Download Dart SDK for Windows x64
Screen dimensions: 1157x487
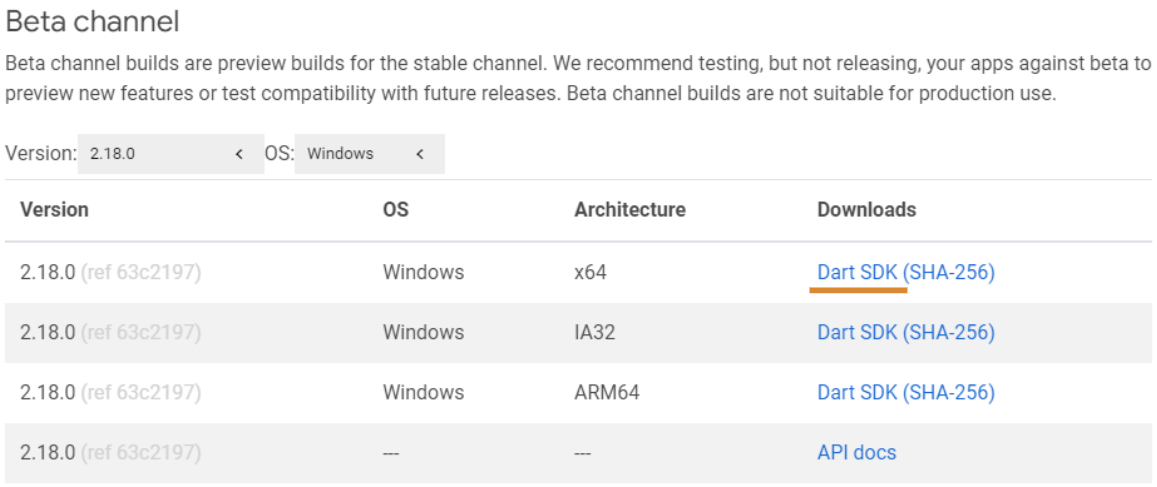[857, 273]
